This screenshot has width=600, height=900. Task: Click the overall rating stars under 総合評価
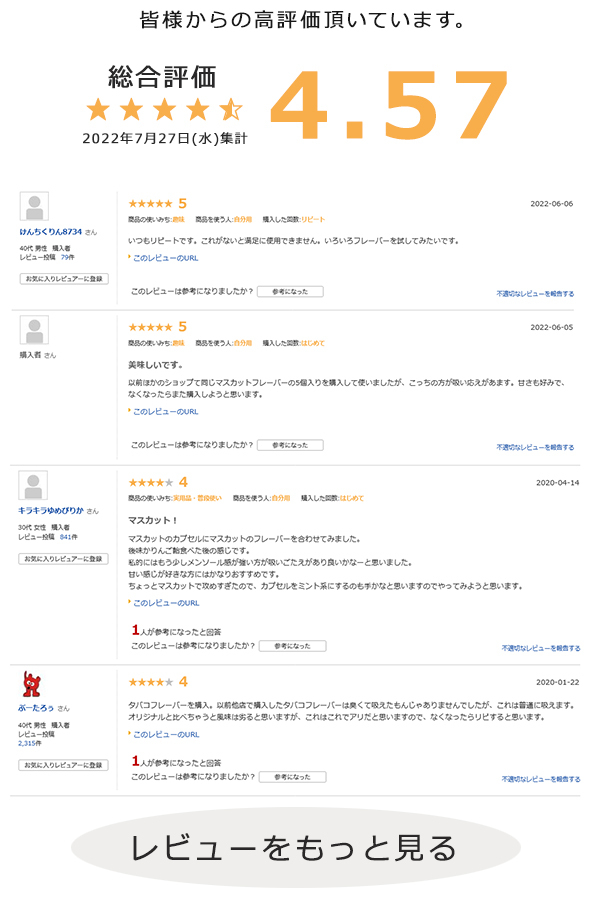coord(164,109)
